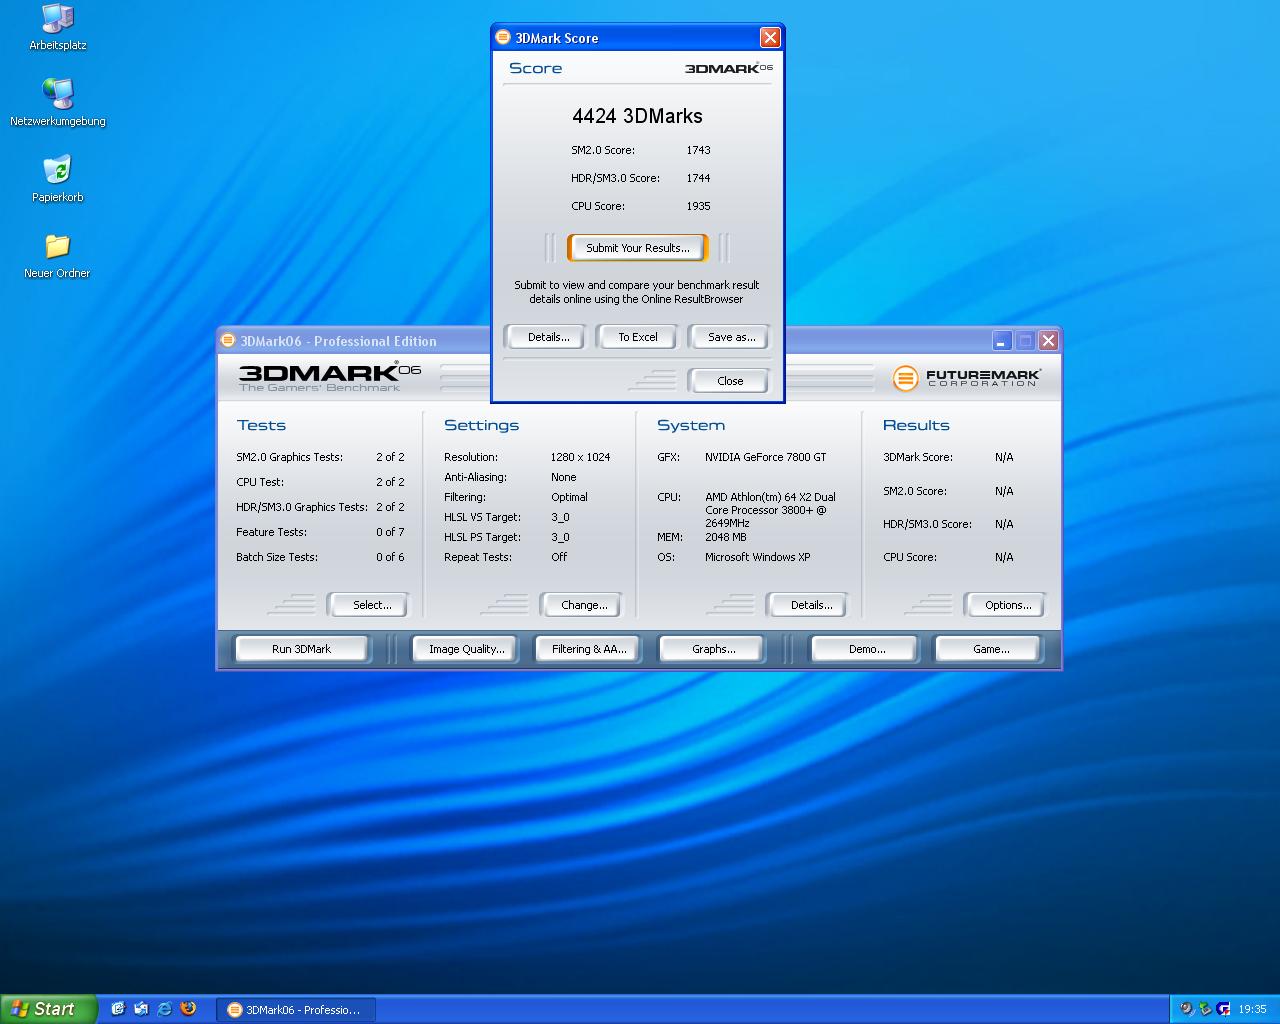Open the Arbeitsplatz desktop icon
This screenshot has width=1280, height=1024.
(x=58, y=27)
